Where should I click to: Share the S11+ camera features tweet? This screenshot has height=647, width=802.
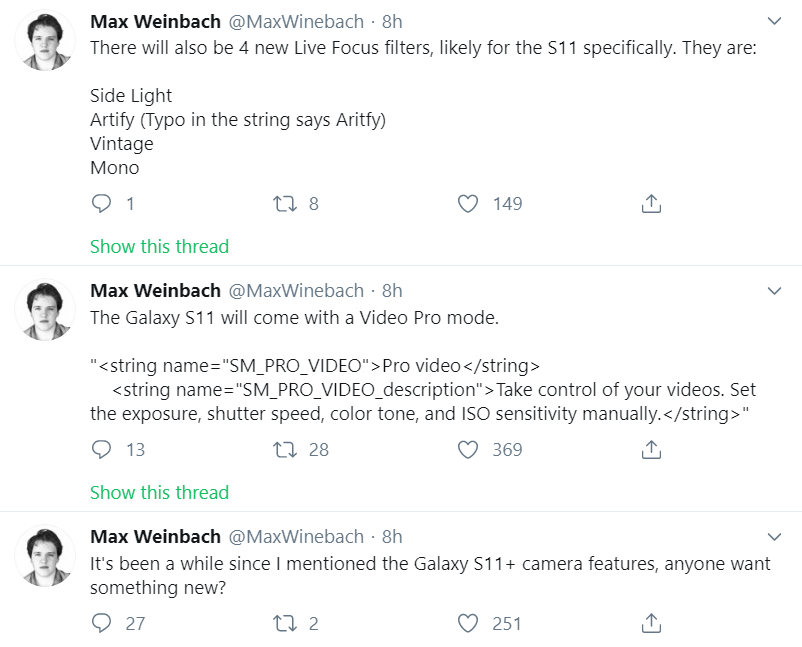(x=651, y=623)
